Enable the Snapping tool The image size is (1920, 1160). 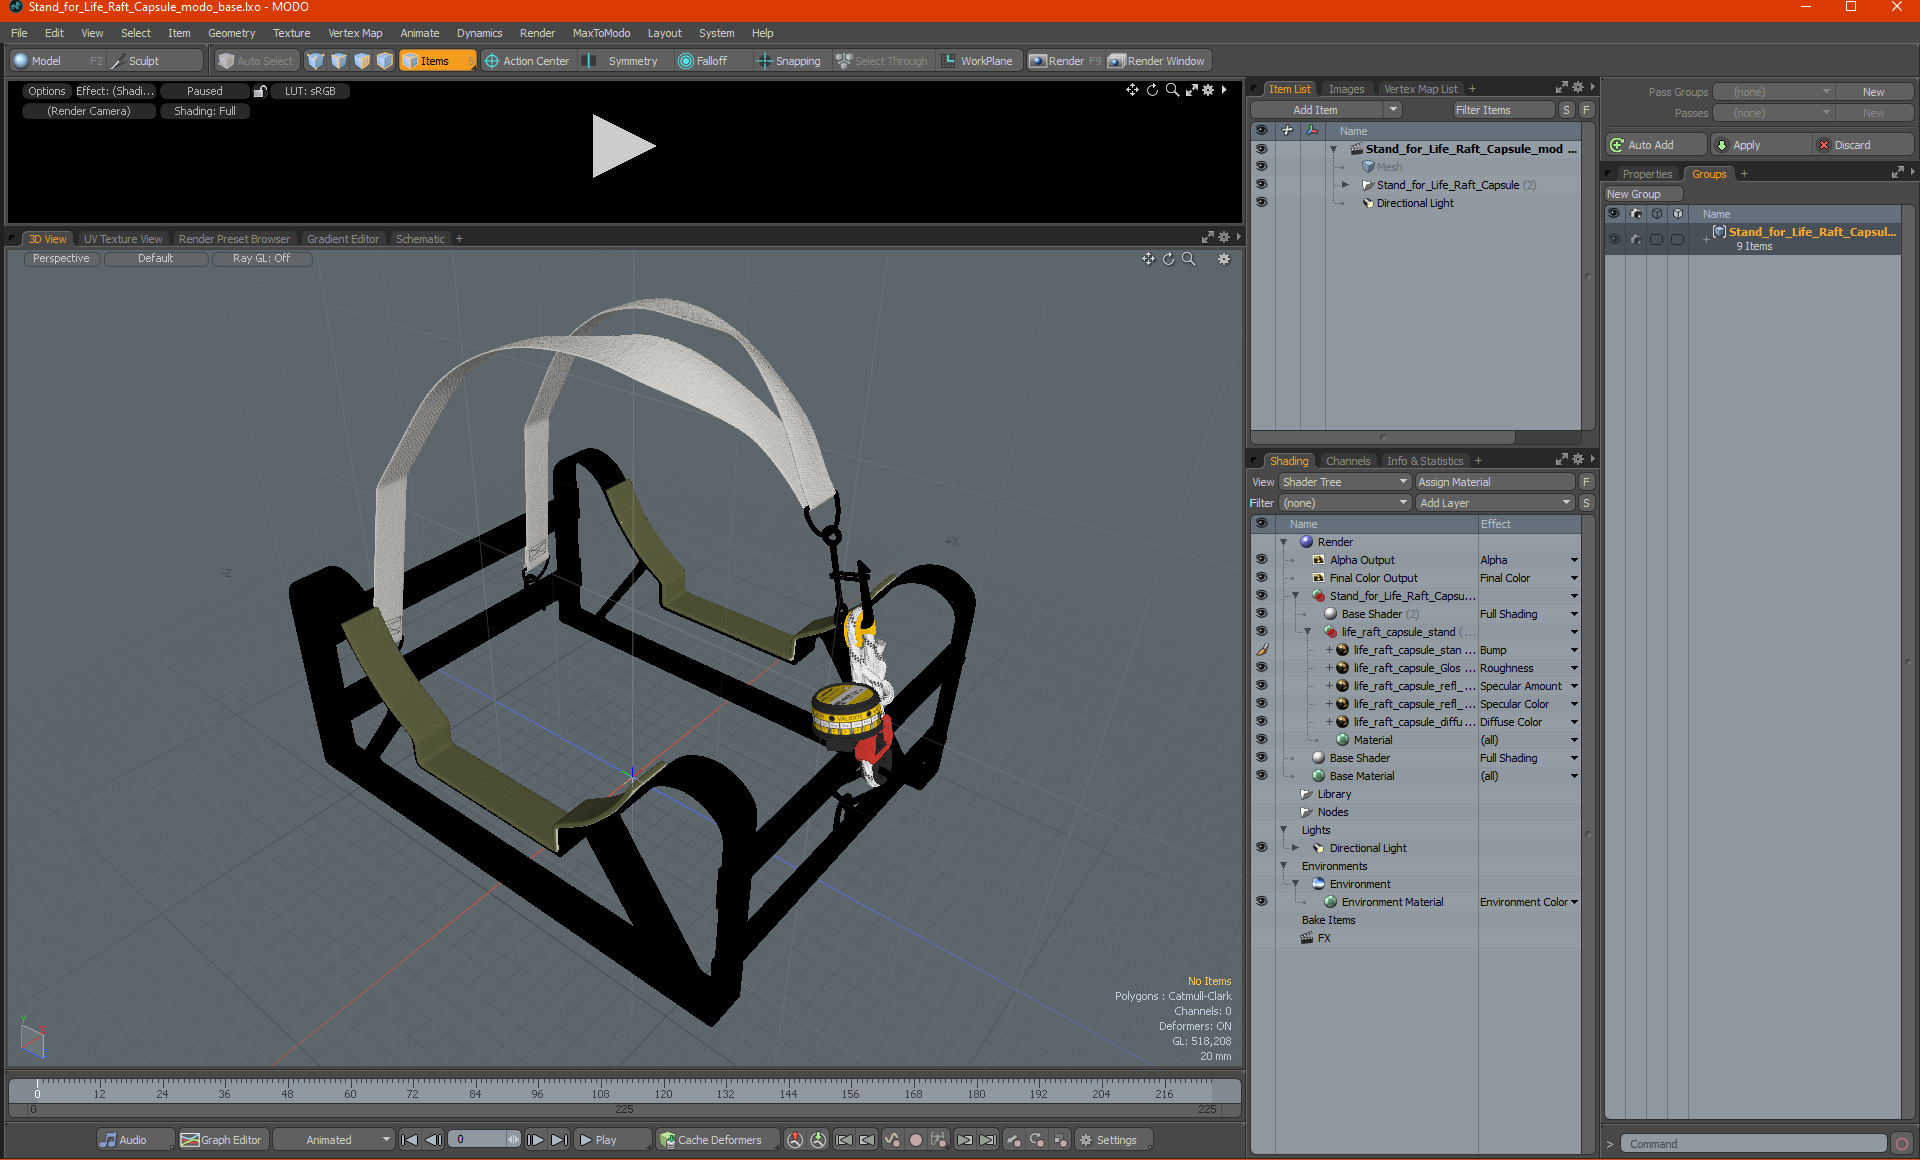tap(788, 61)
